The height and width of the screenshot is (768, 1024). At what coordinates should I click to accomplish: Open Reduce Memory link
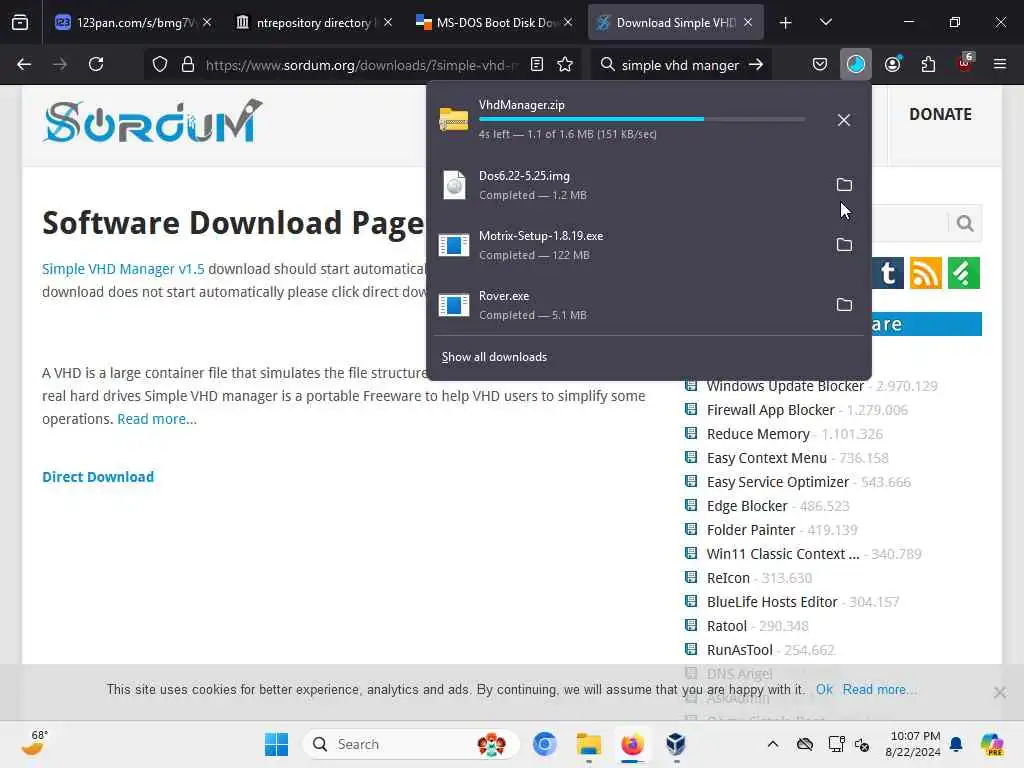pos(758,434)
